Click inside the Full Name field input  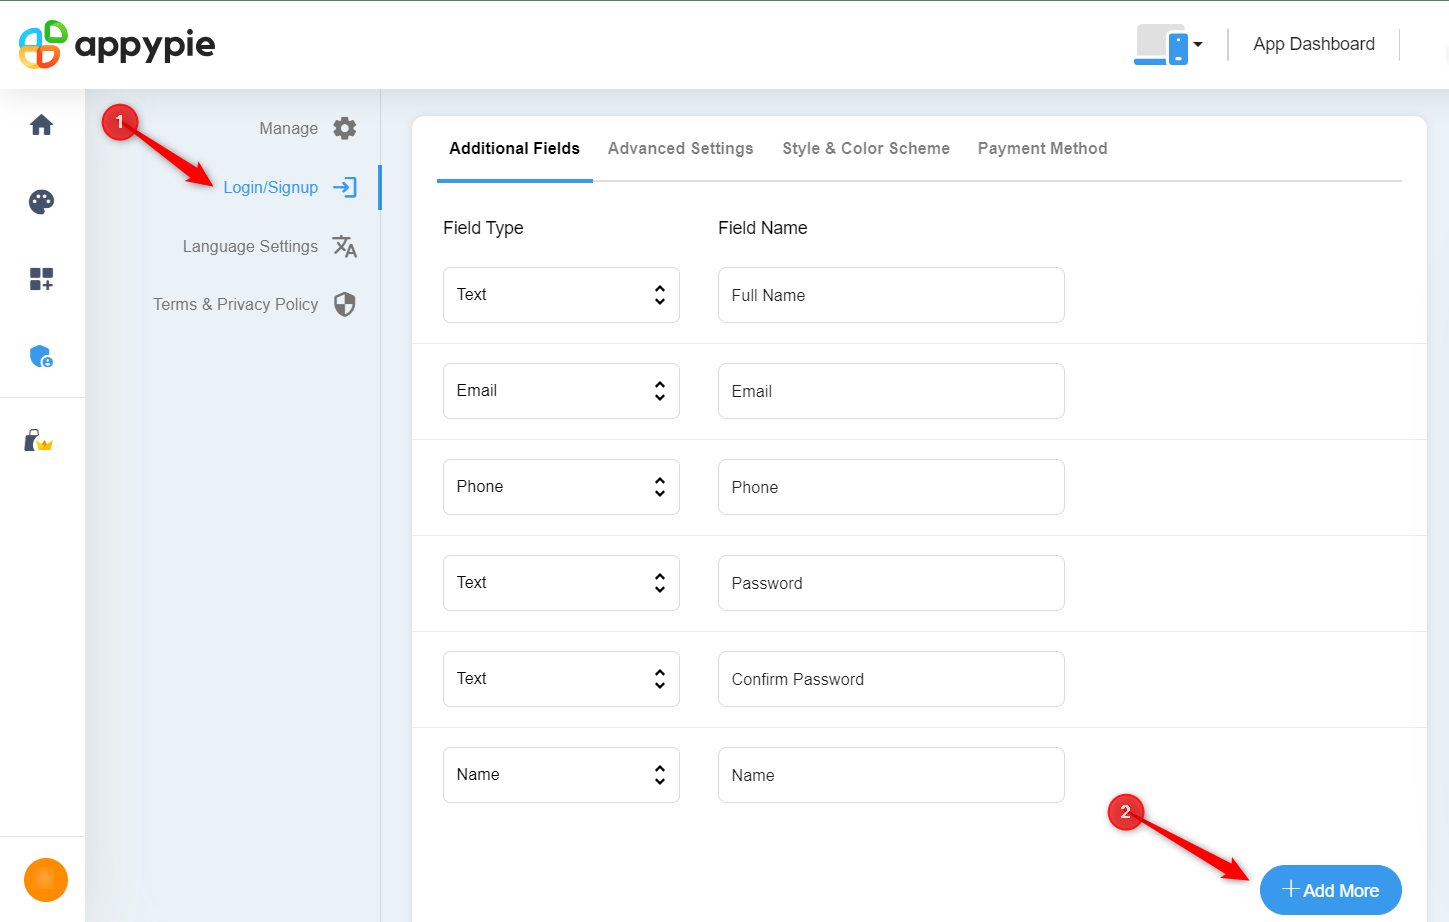click(890, 294)
